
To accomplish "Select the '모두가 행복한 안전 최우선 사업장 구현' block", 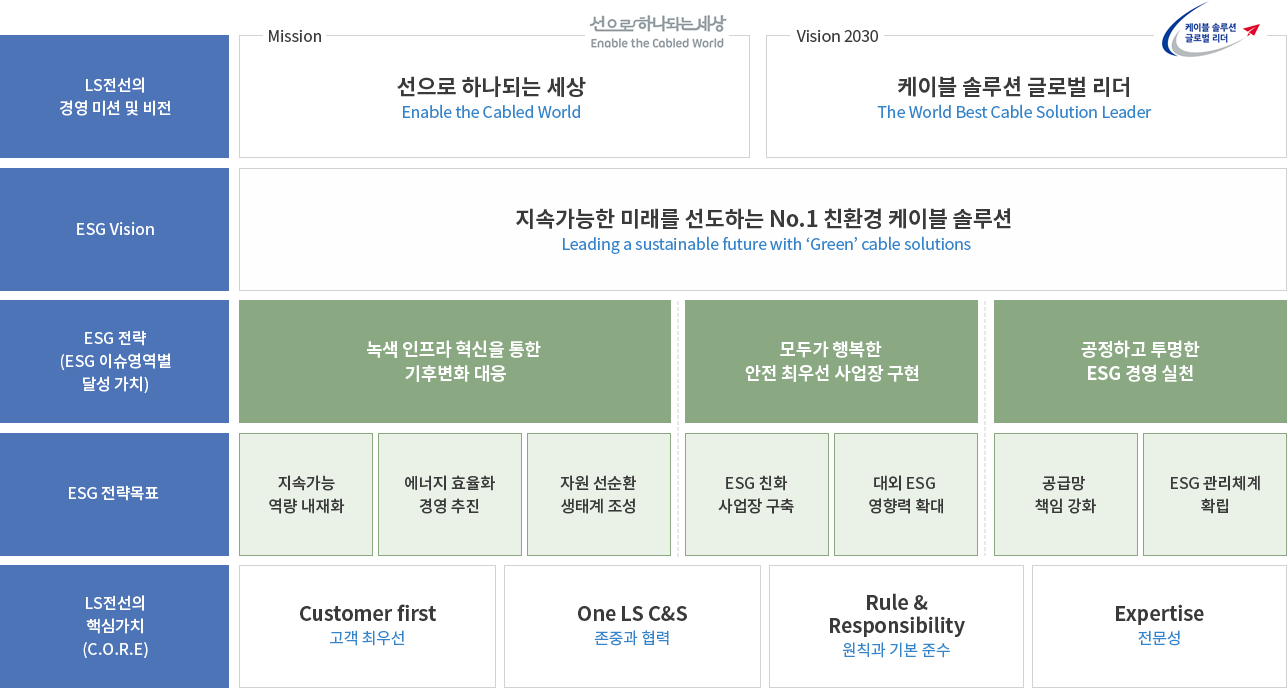I will pos(831,361).
